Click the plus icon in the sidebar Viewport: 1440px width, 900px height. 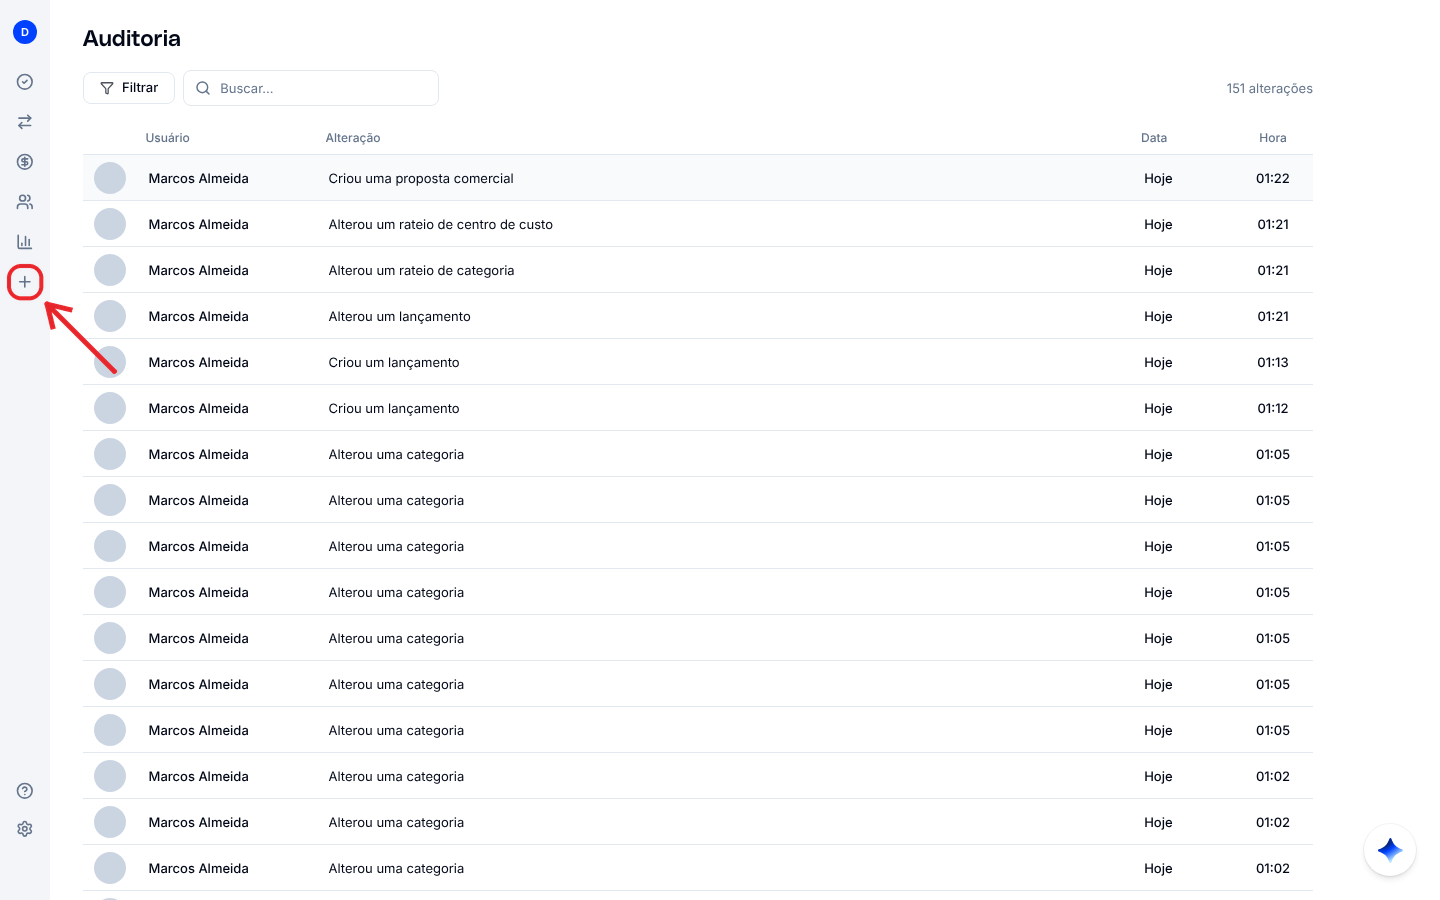pos(25,282)
